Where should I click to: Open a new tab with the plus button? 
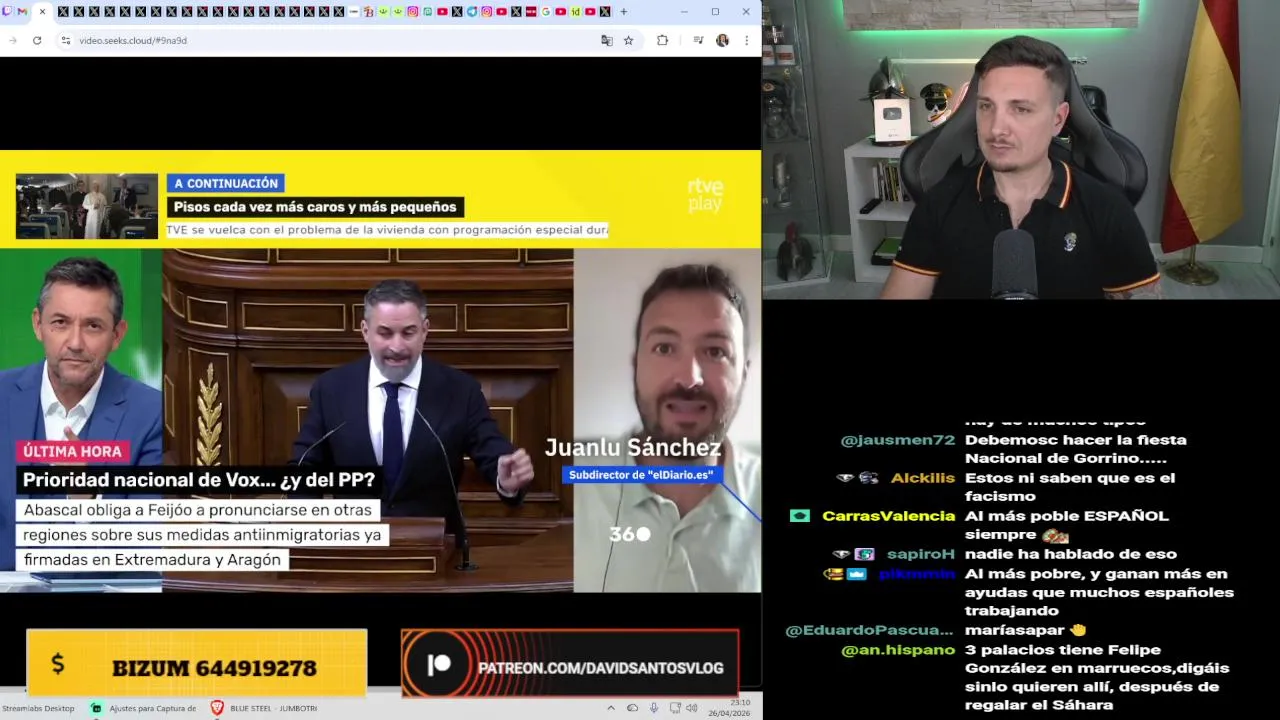624,11
